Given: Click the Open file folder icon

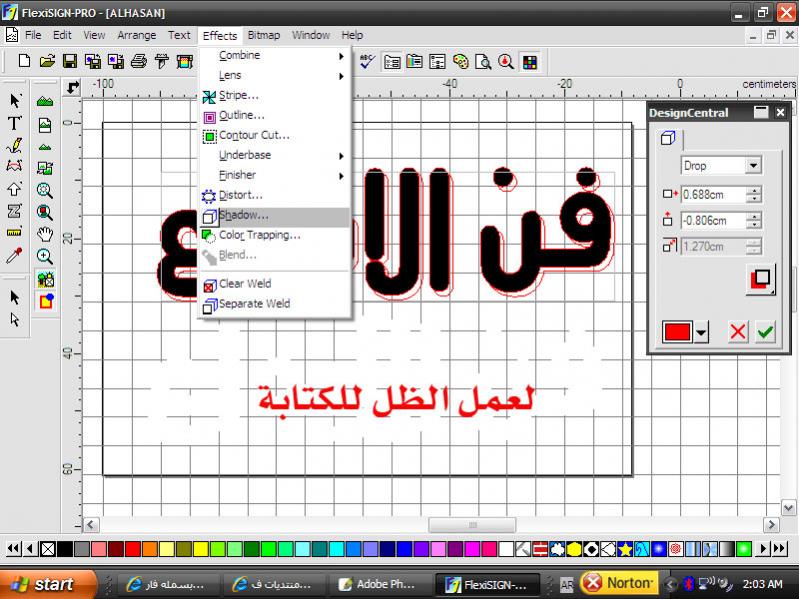Looking at the screenshot, I should (47, 62).
